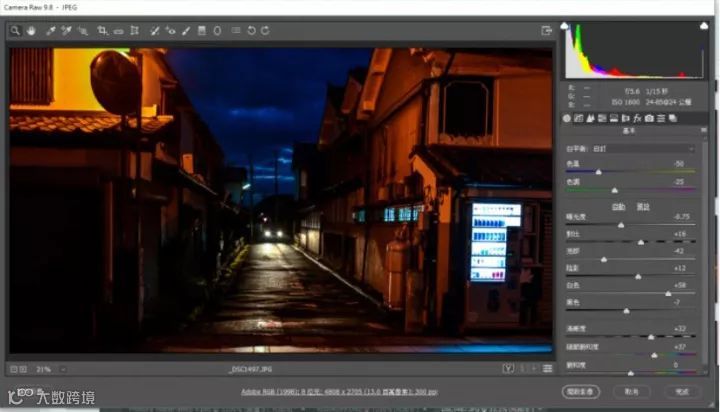720x412 pixels.
Task: Select the Zoom tool
Action: 15,30
